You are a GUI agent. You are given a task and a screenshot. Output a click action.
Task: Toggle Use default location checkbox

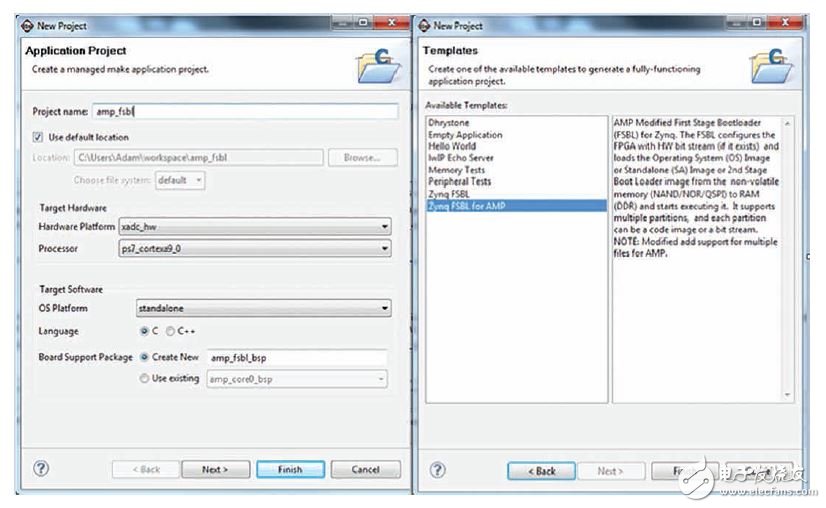pyautogui.click(x=38, y=137)
